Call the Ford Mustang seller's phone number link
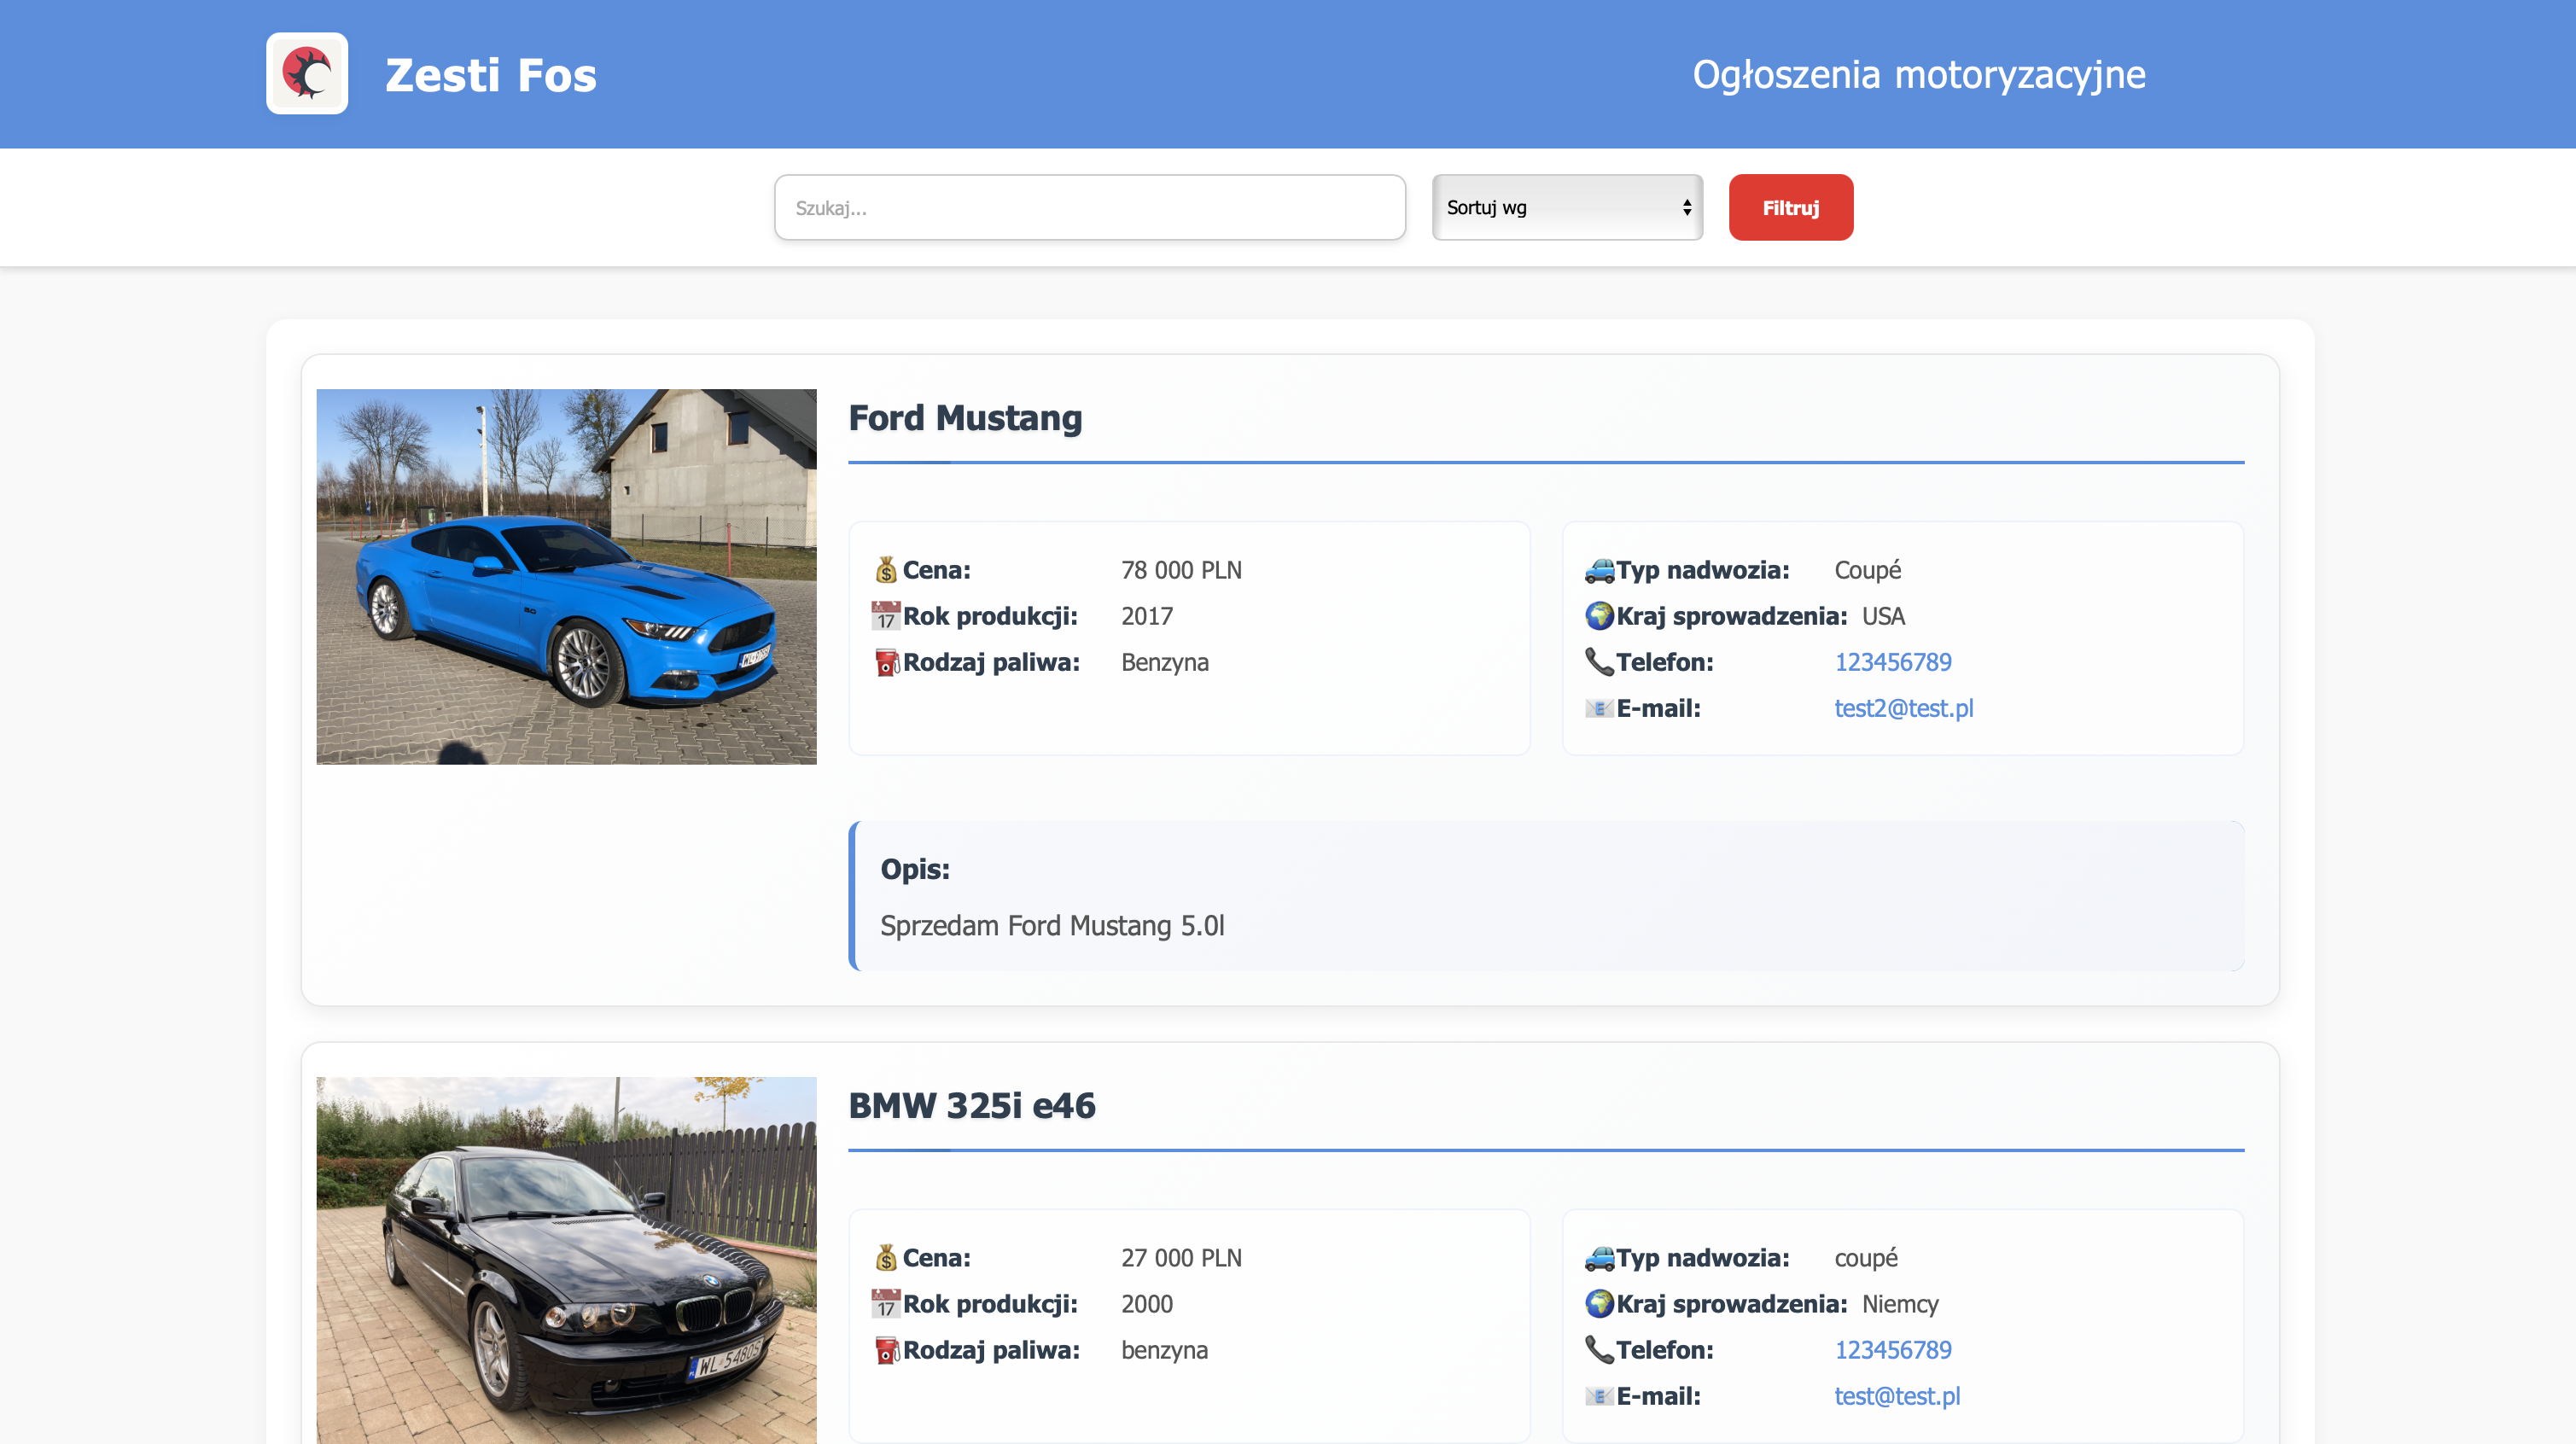This screenshot has width=2576, height=1444. [1892, 662]
